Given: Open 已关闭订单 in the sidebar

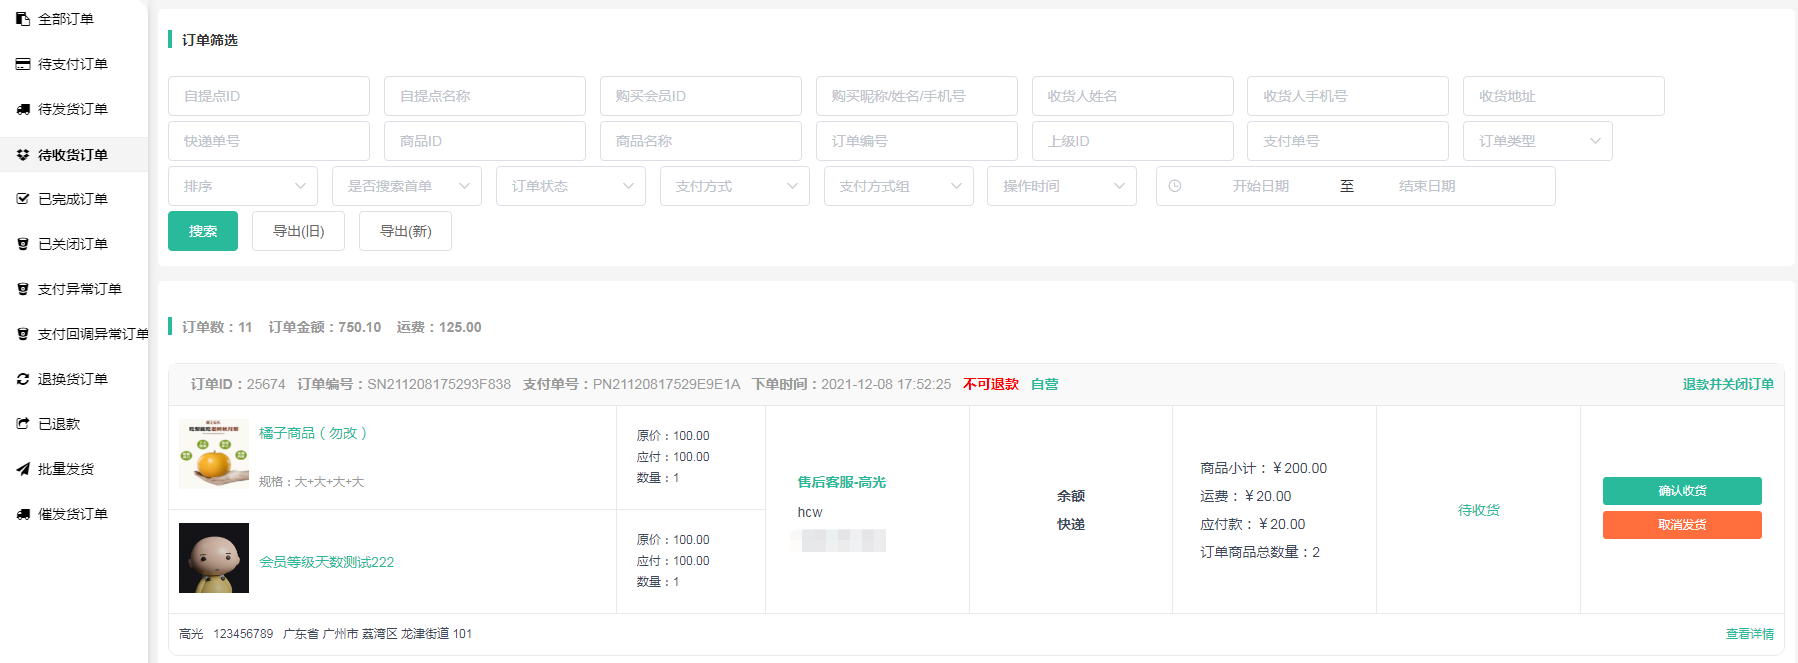Looking at the screenshot, I should point(72,244).
